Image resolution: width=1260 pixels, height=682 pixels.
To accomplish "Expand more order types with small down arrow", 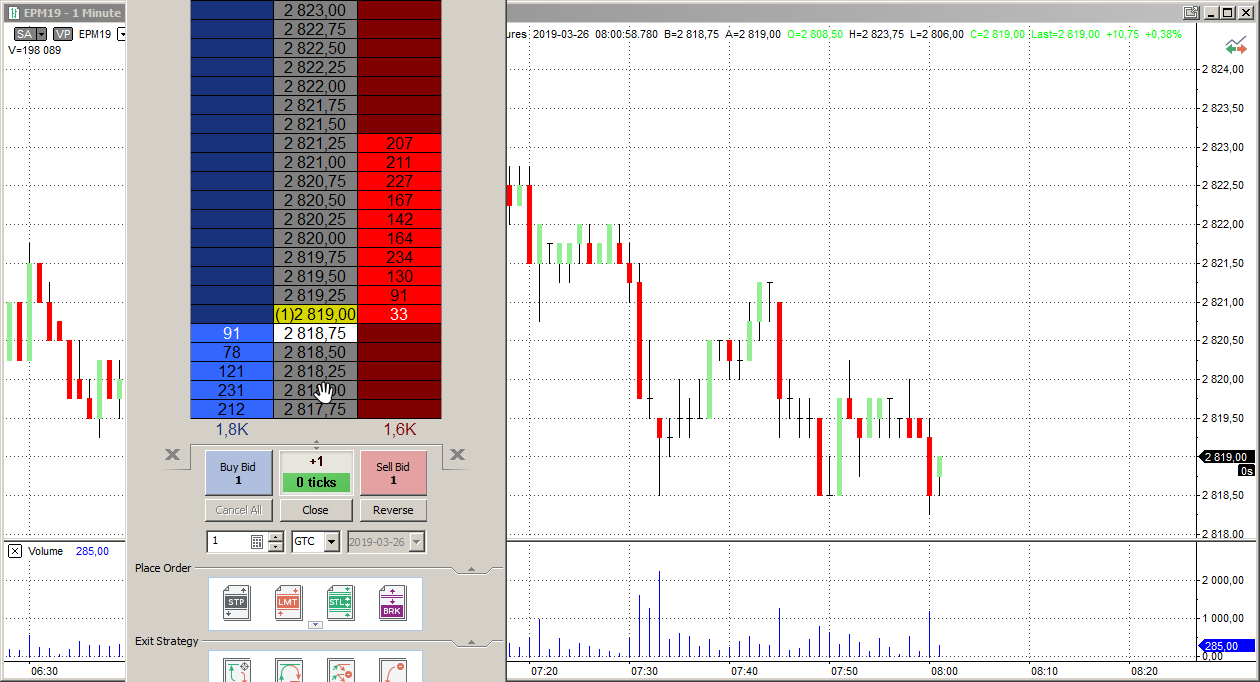I will [x=315, y=625].
